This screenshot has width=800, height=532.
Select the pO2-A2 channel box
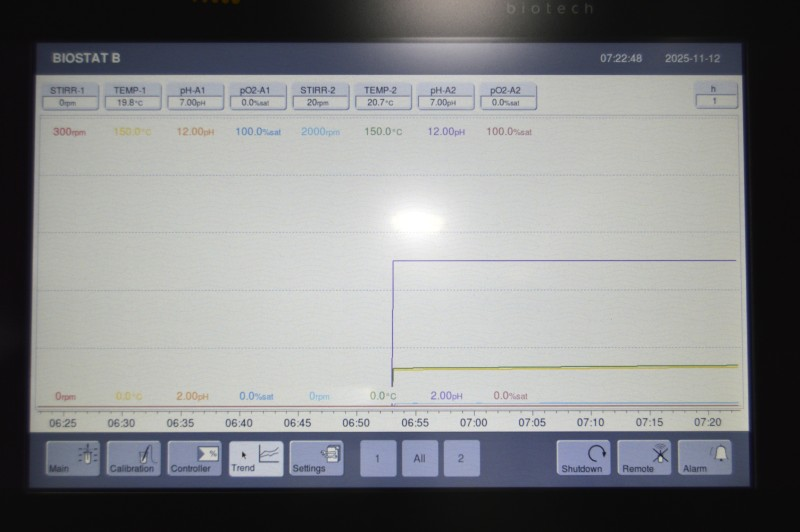[x=507, y=96]
